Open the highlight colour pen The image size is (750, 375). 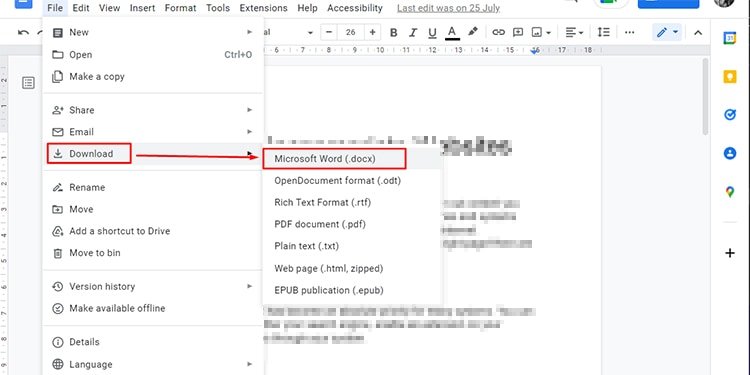[473, 32]
